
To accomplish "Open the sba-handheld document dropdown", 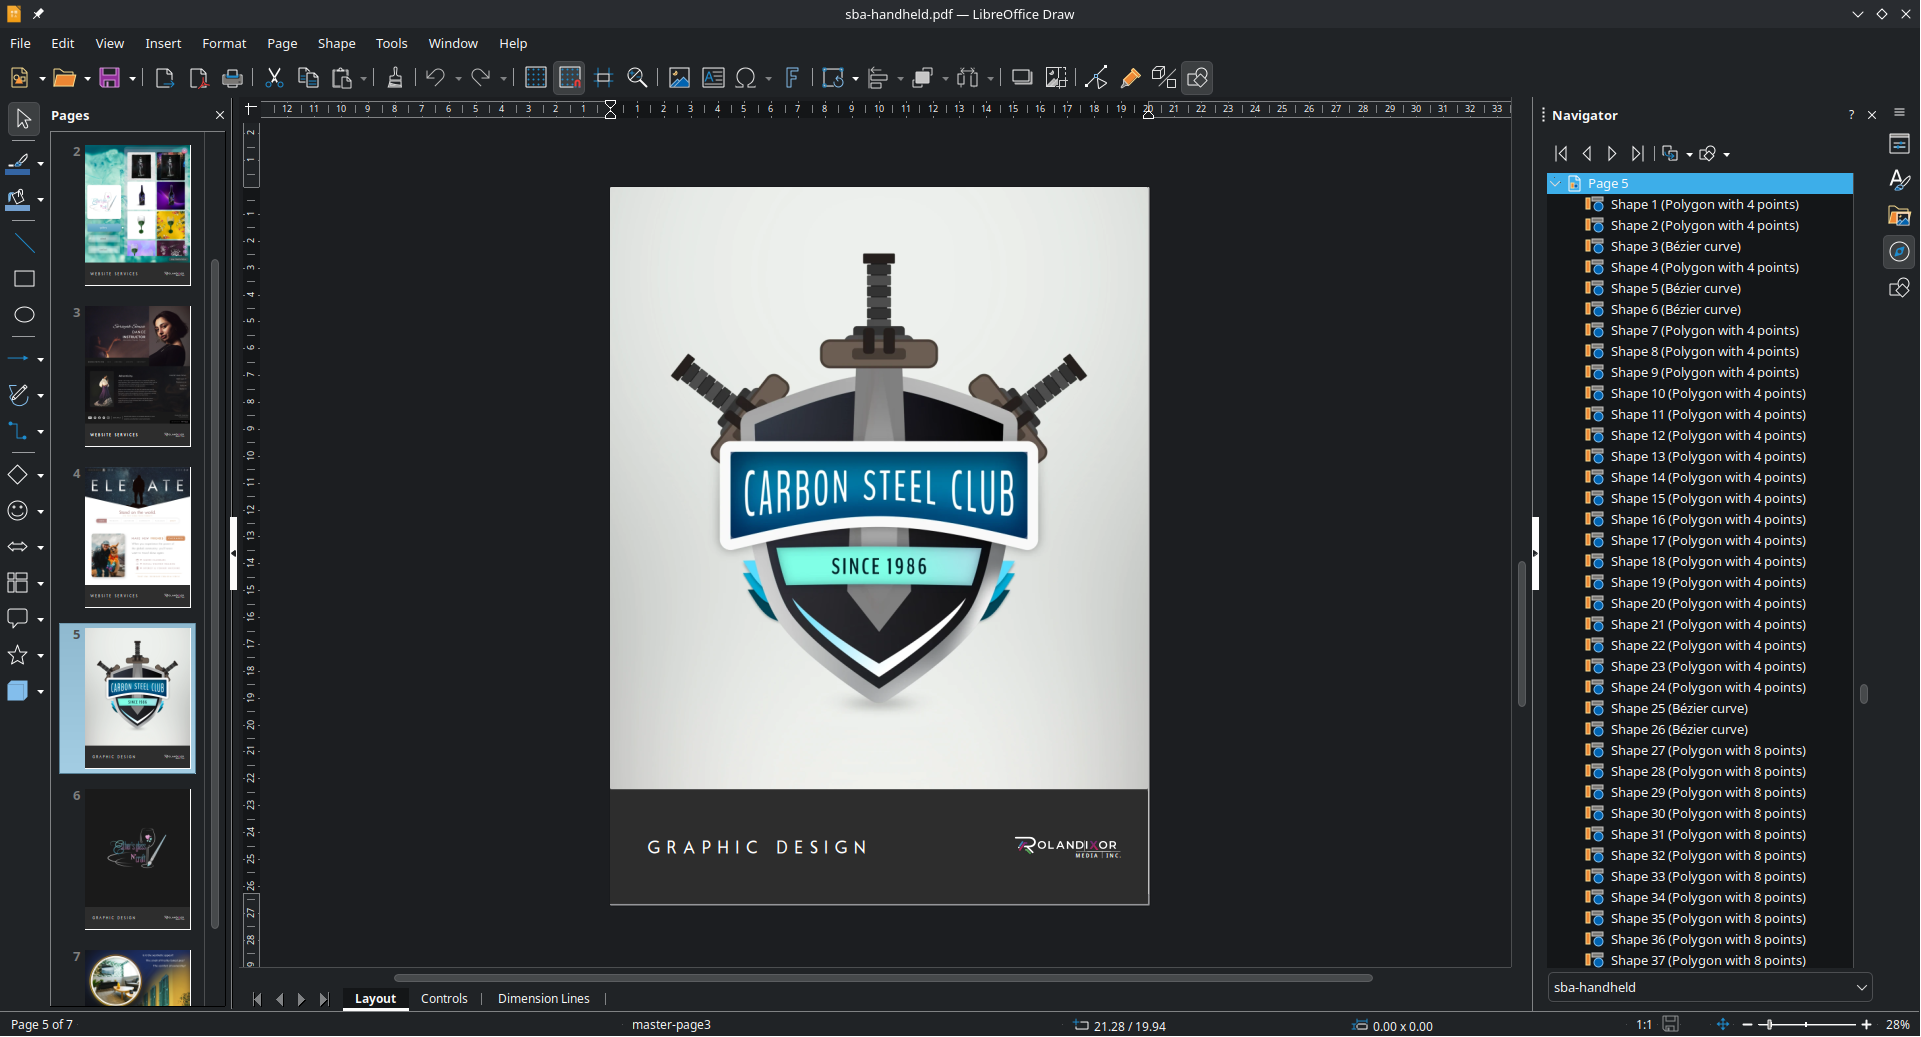I will point(1709,987).
